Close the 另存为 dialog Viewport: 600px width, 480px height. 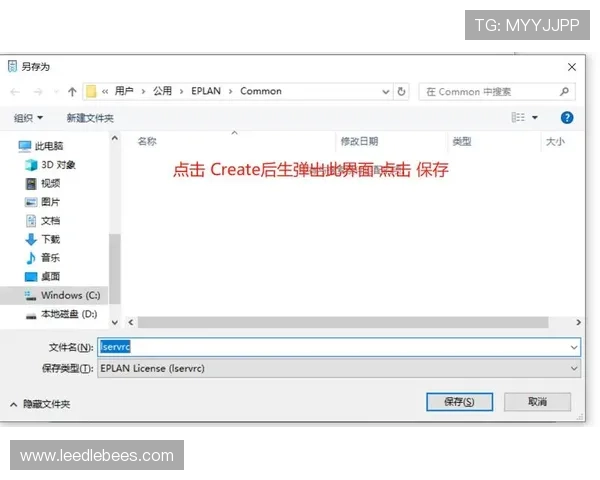point(572,67)
